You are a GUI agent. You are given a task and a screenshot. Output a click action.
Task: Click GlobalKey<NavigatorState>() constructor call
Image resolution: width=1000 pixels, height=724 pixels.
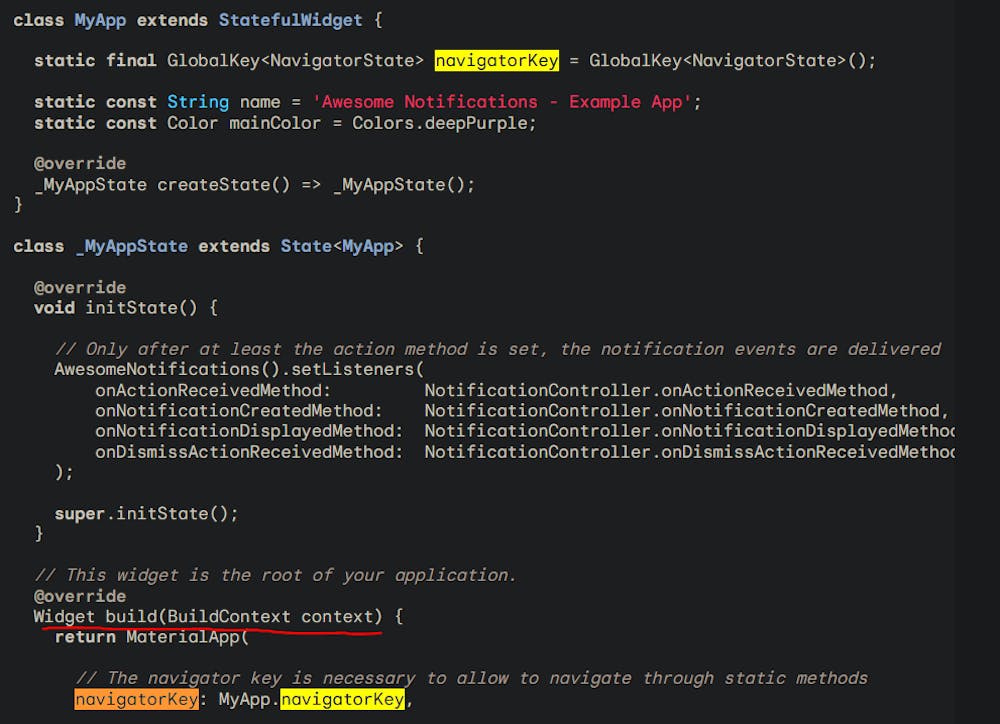click(x=727, y=61)
